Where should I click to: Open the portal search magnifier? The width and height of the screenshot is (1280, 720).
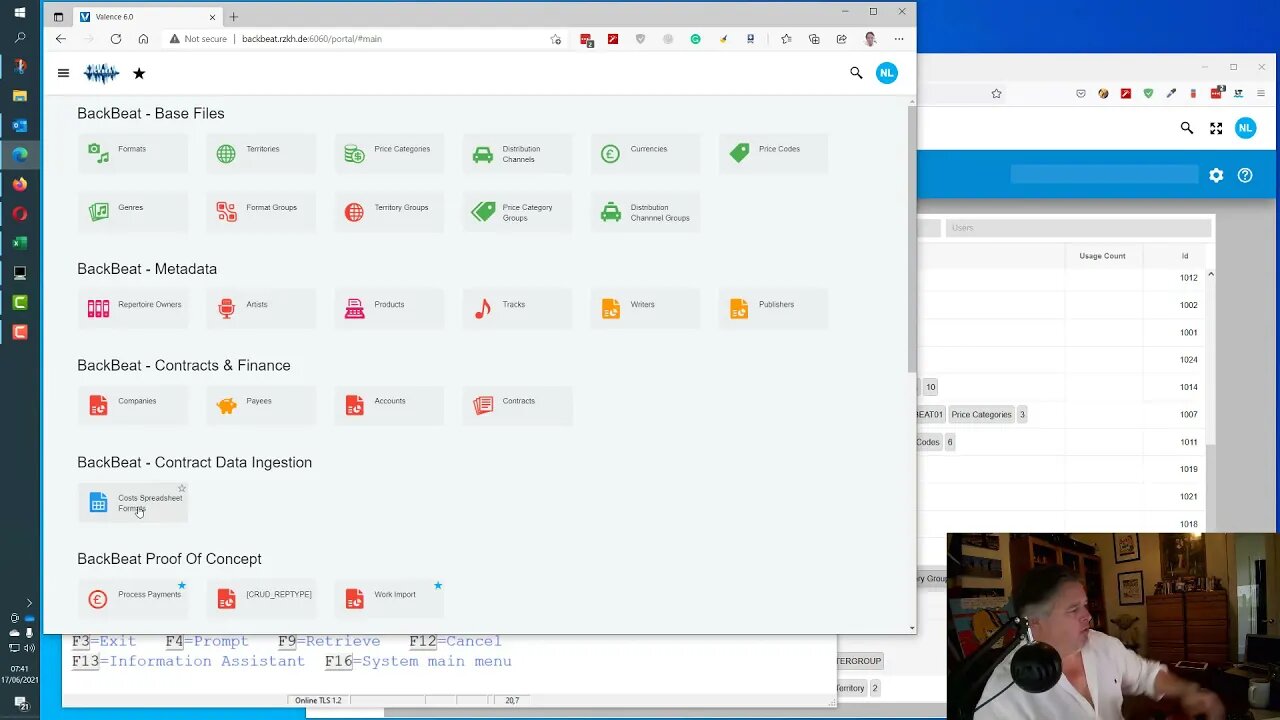[x=856, y=73]
